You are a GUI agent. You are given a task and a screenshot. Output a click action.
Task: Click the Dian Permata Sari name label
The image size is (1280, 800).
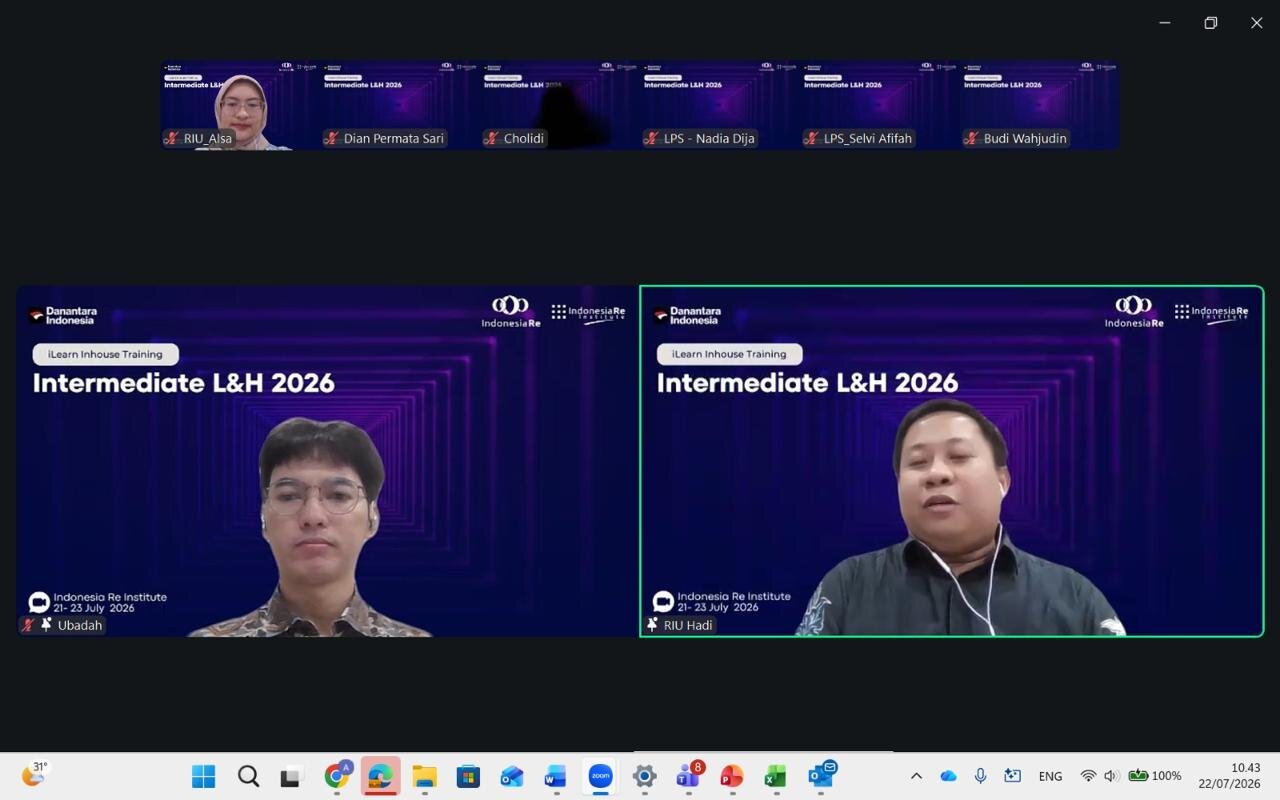click(x=394, y=138)
